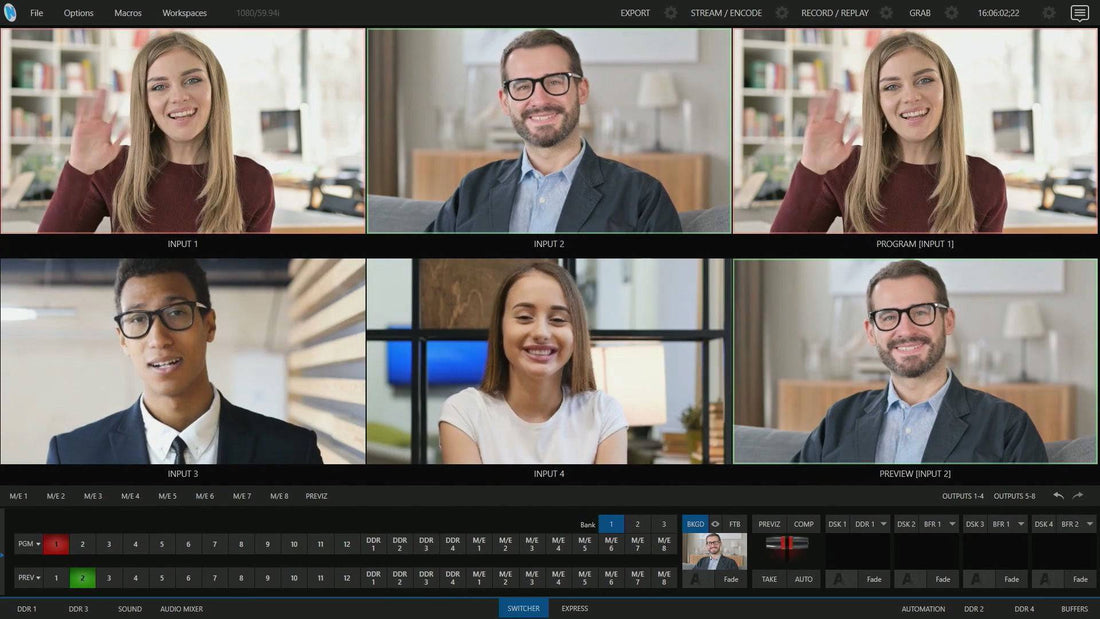Open DSK 1 source dropdown DDR 1

pyautogui.click(x=871, y=524)
